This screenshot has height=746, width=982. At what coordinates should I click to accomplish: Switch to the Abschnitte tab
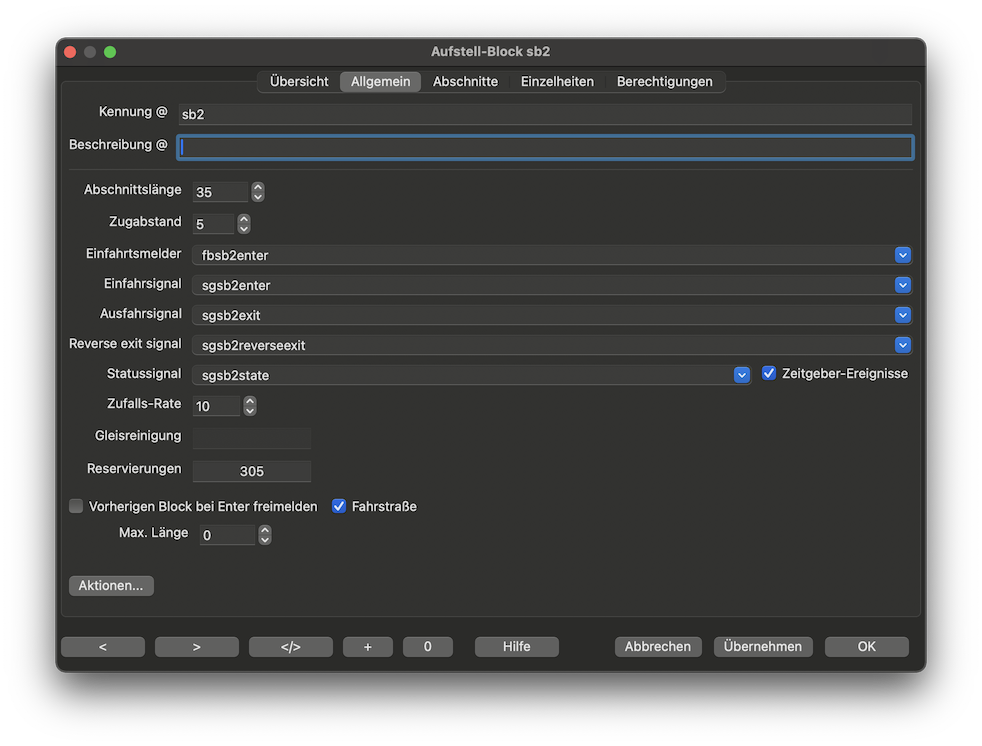465,82
